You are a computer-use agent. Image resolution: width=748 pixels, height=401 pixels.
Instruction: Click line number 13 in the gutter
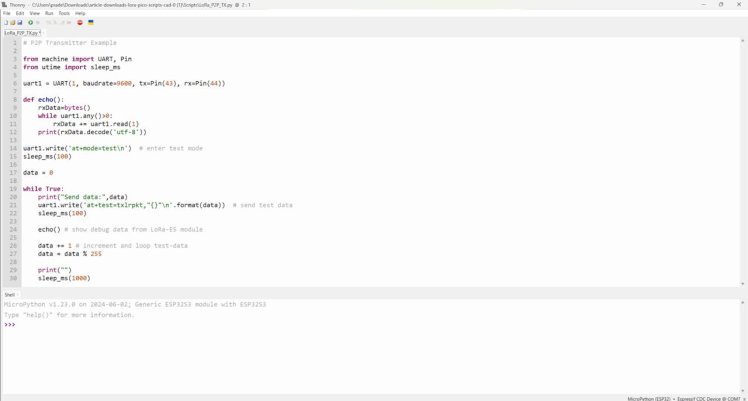[13, 140]
